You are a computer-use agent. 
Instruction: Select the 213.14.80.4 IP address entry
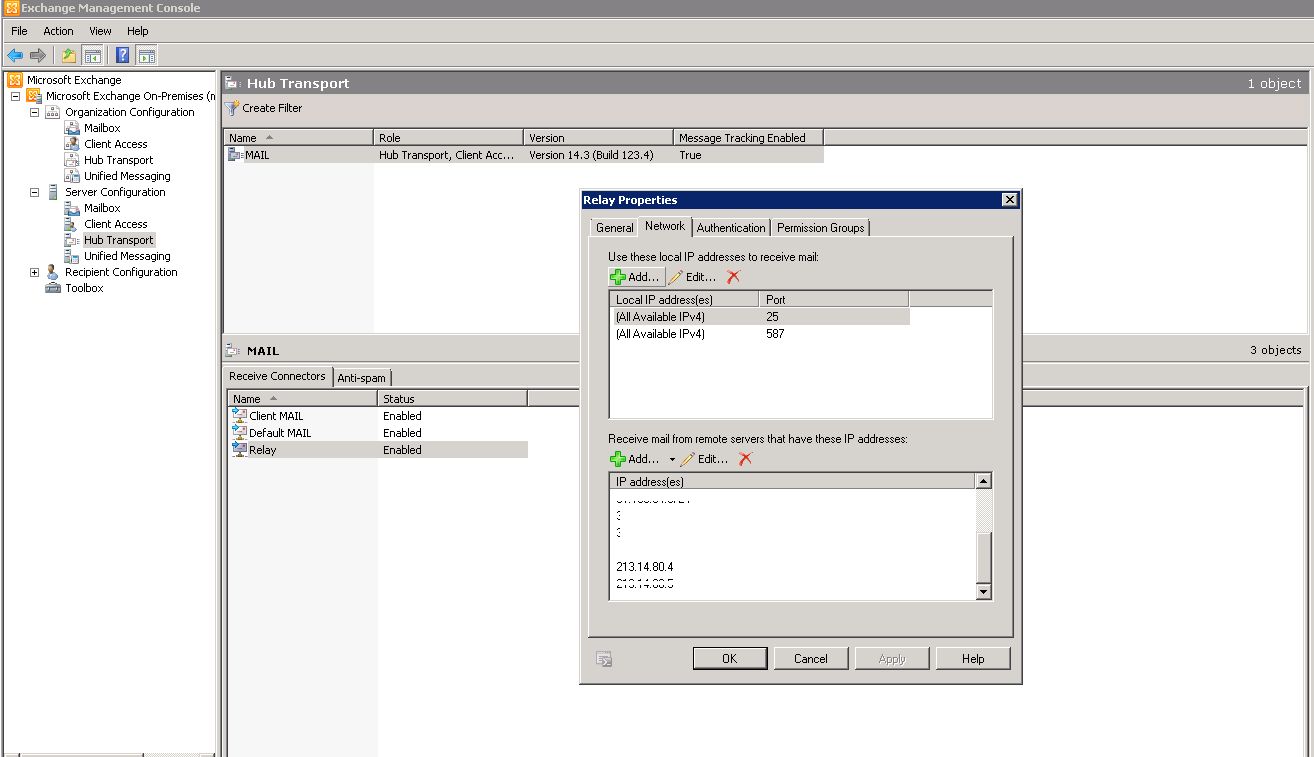coord(645,567)
